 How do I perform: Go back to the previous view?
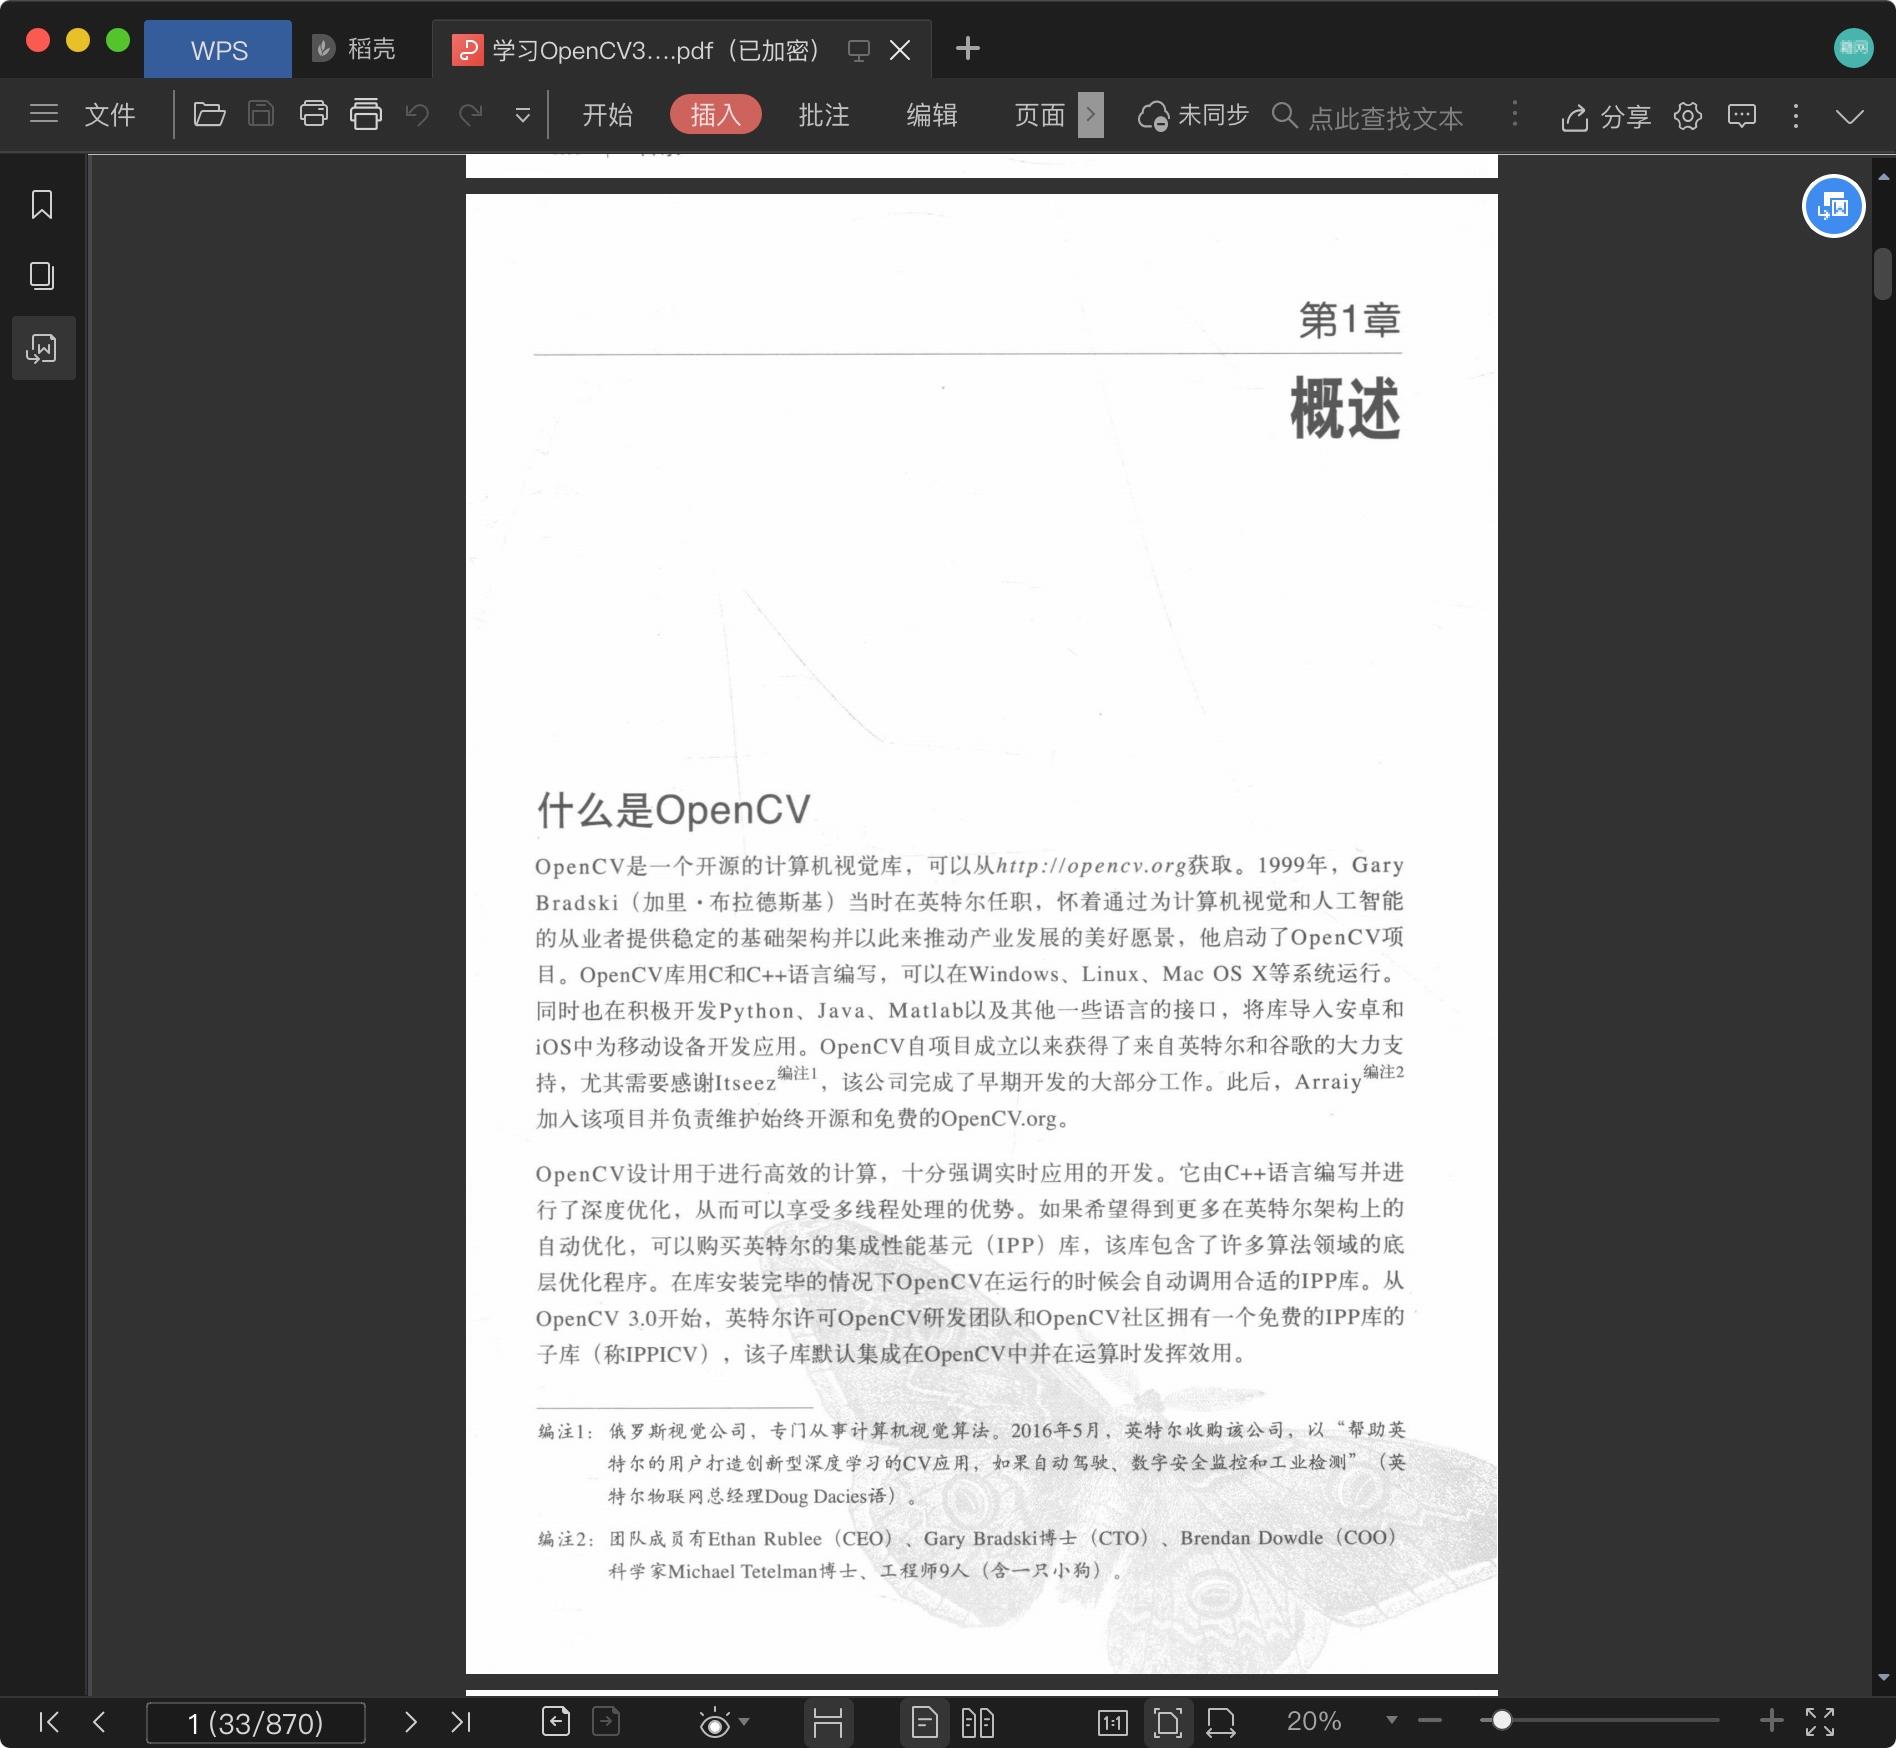click(556, 1722)
